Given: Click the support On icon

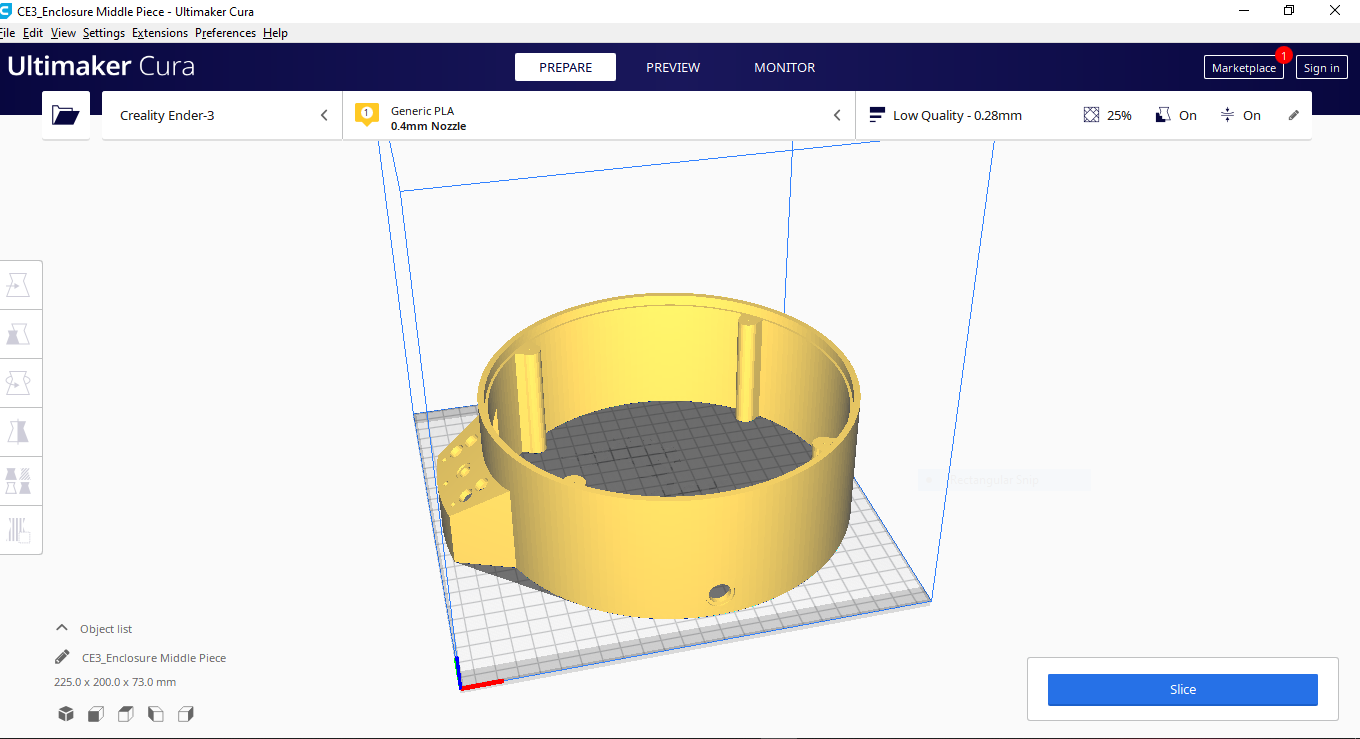Looking at the screenshot, I should (x=1162, y=115).
